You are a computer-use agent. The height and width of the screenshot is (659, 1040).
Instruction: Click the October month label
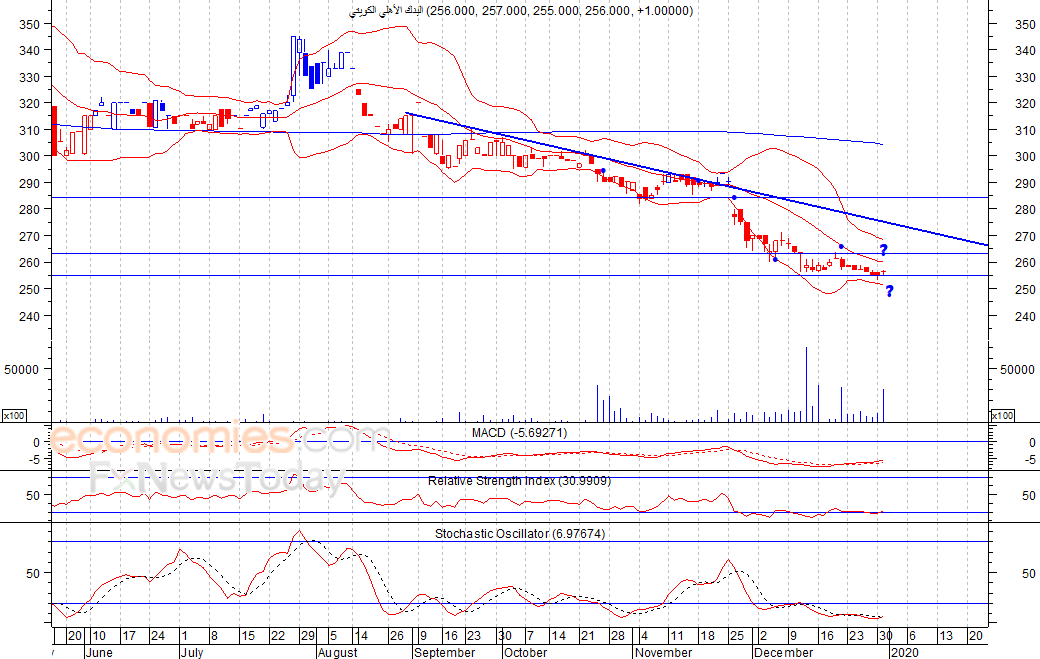[x=525, y=652]
